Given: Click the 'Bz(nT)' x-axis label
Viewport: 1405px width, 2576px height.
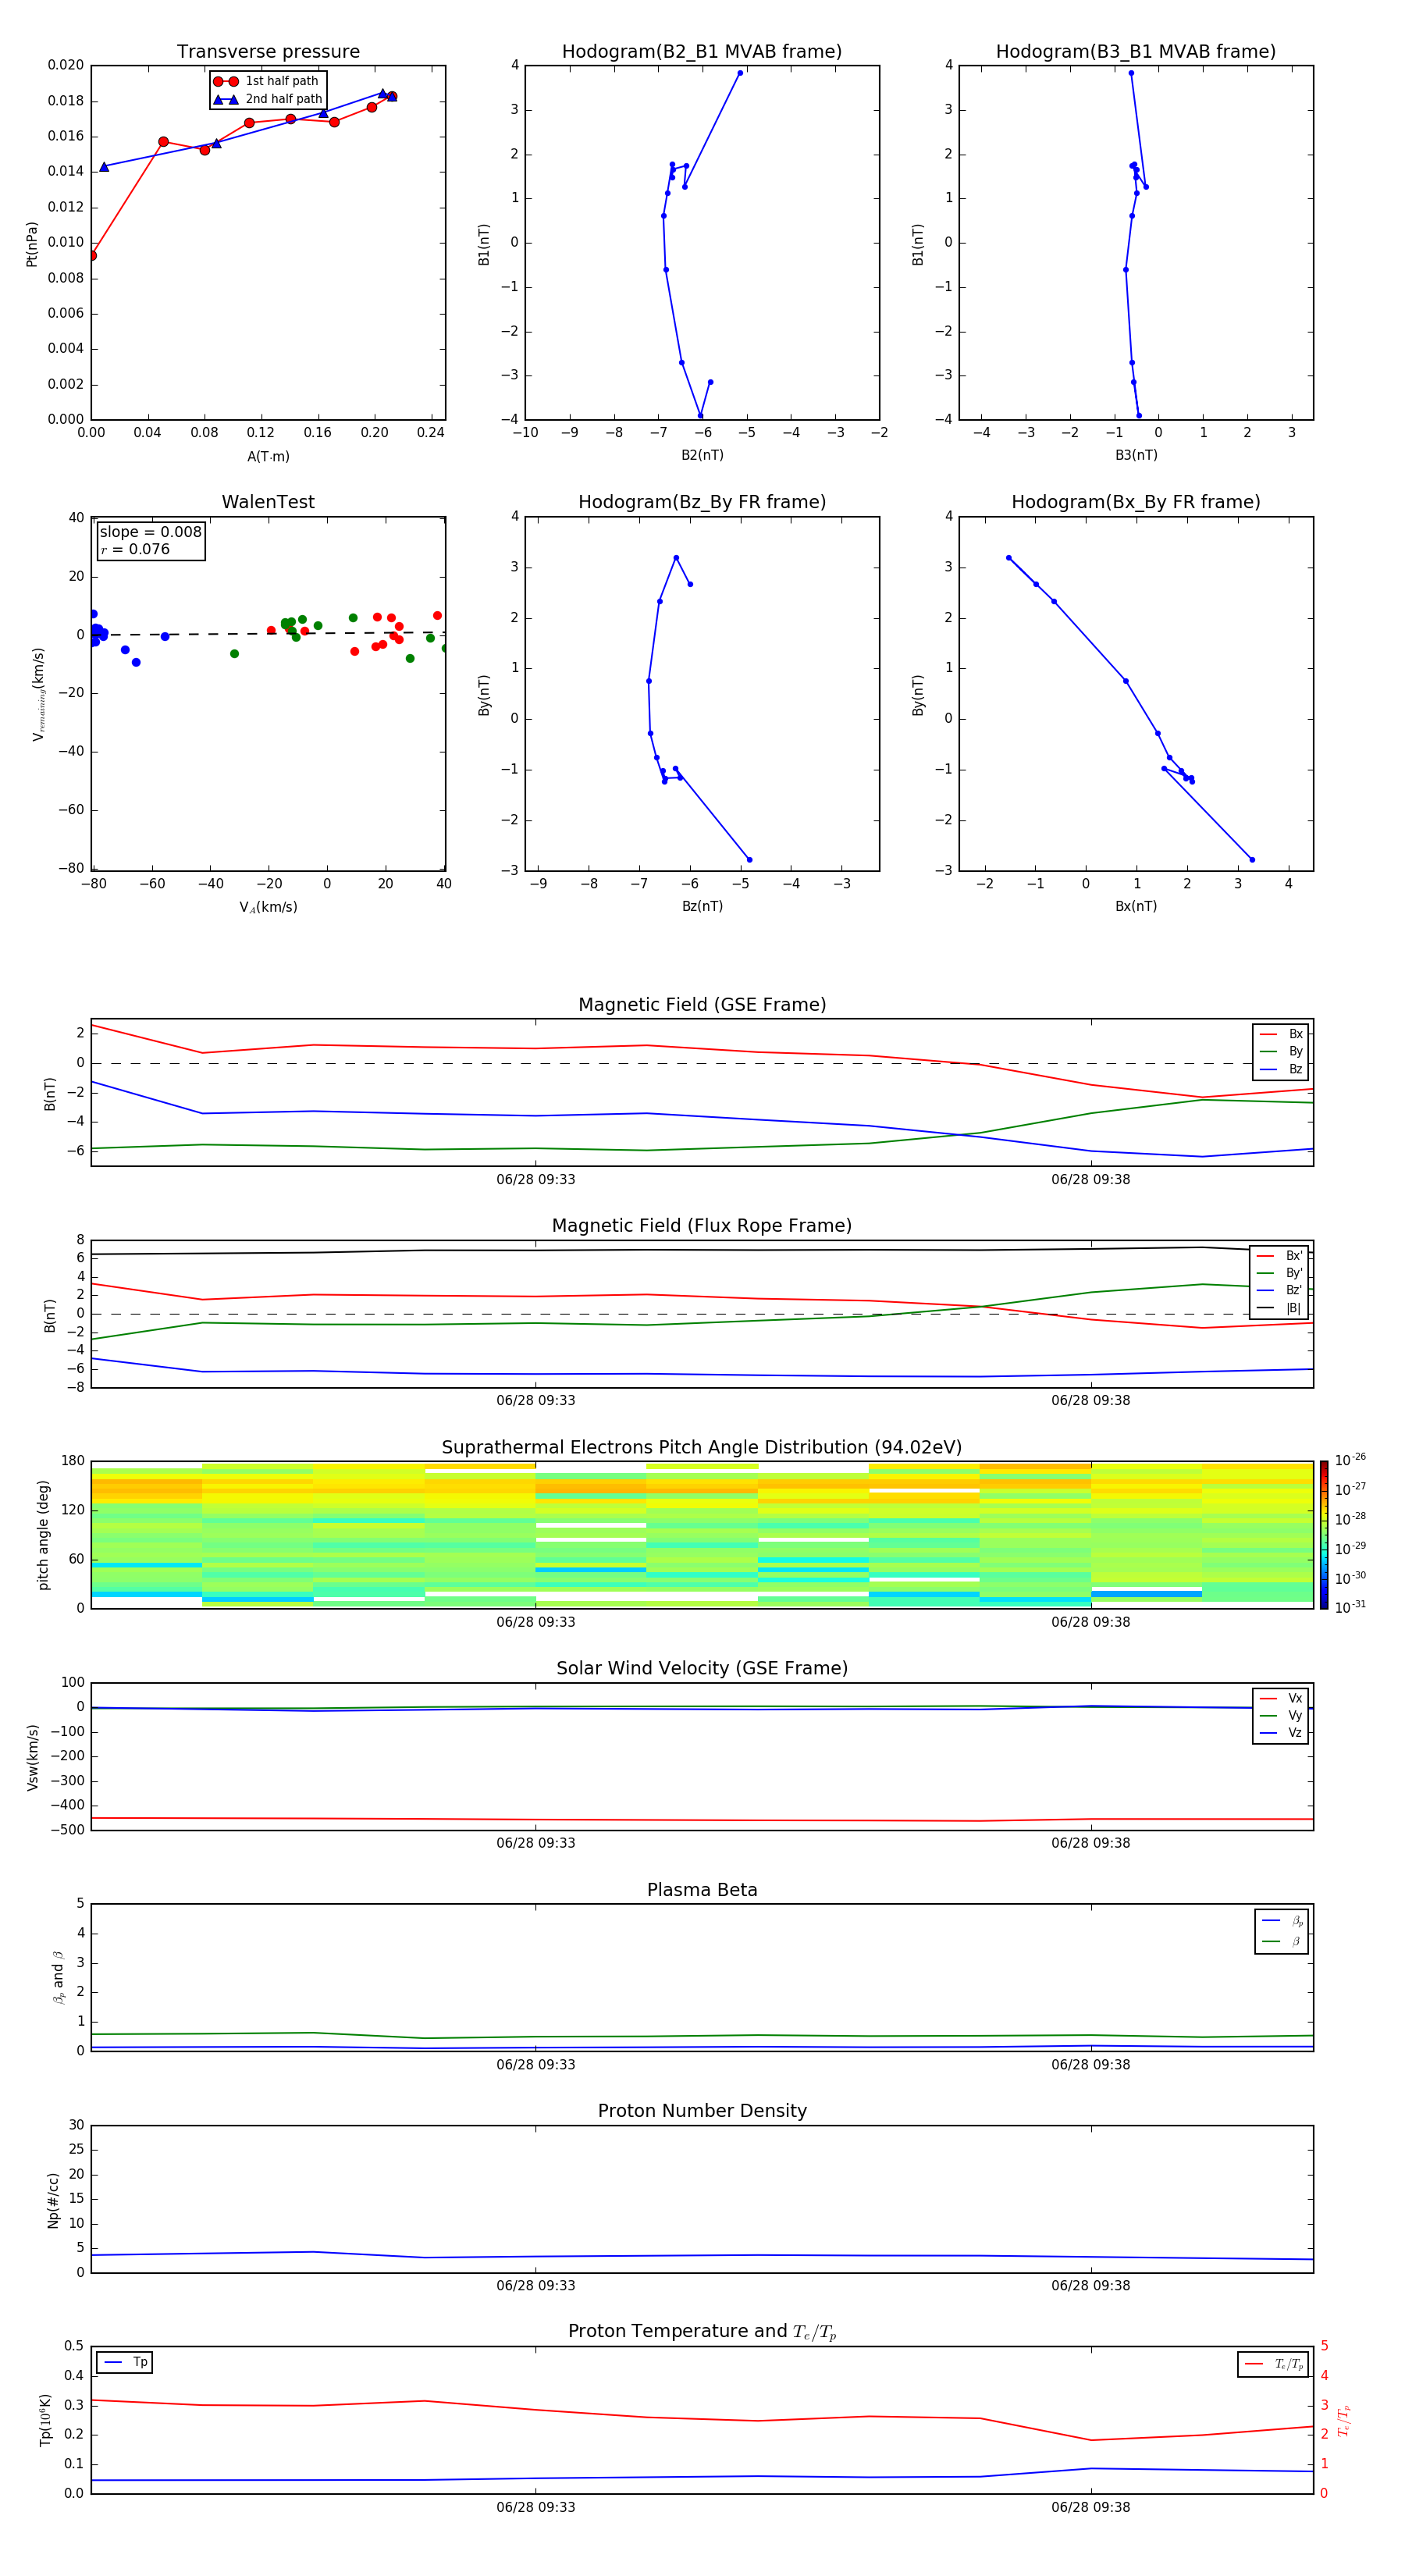Looking at the screenshot, I should click(702, 906).
